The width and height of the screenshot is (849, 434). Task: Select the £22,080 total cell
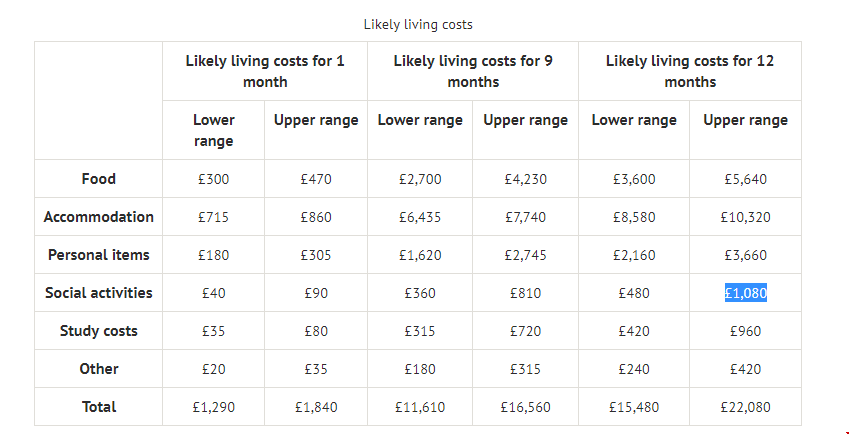(x=745, y=407)
